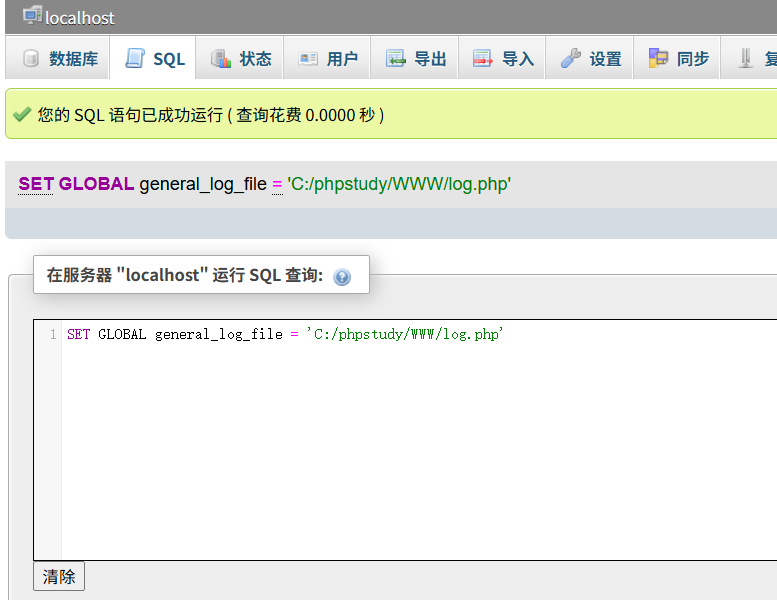Open the SQL query help question-mark icon
Screen dimensions: 777x600
(342, 277)
